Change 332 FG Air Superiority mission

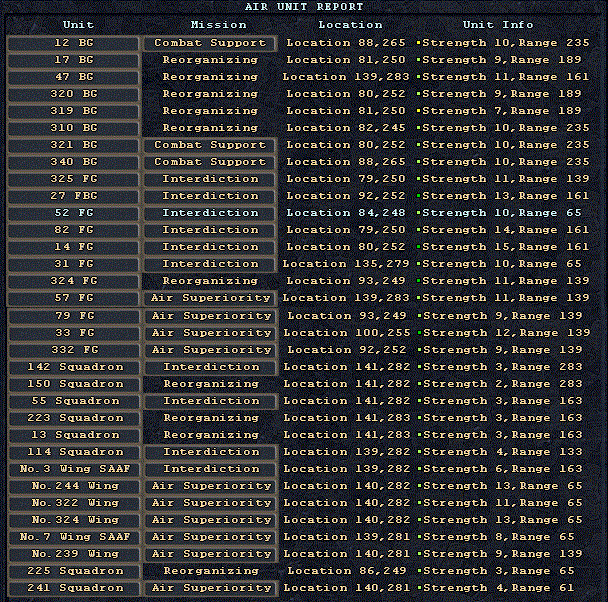pos(211,350)
